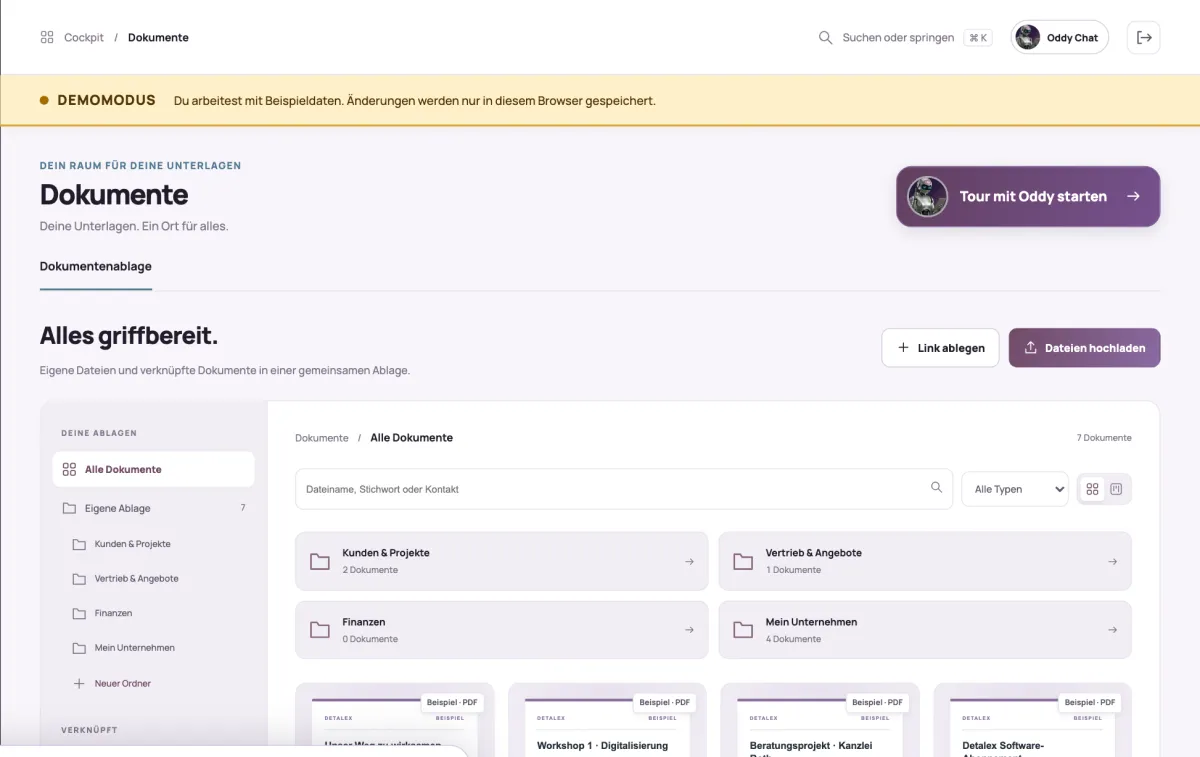
Task: Click 'Neuer Ordner' in the sidebar
Action: point(158,684)
